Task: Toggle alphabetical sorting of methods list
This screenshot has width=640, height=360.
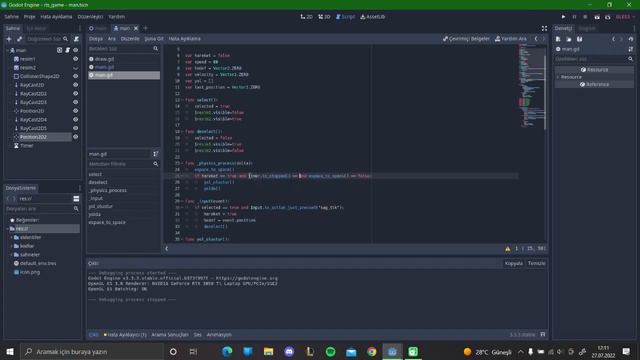Action: click(156, 154)
